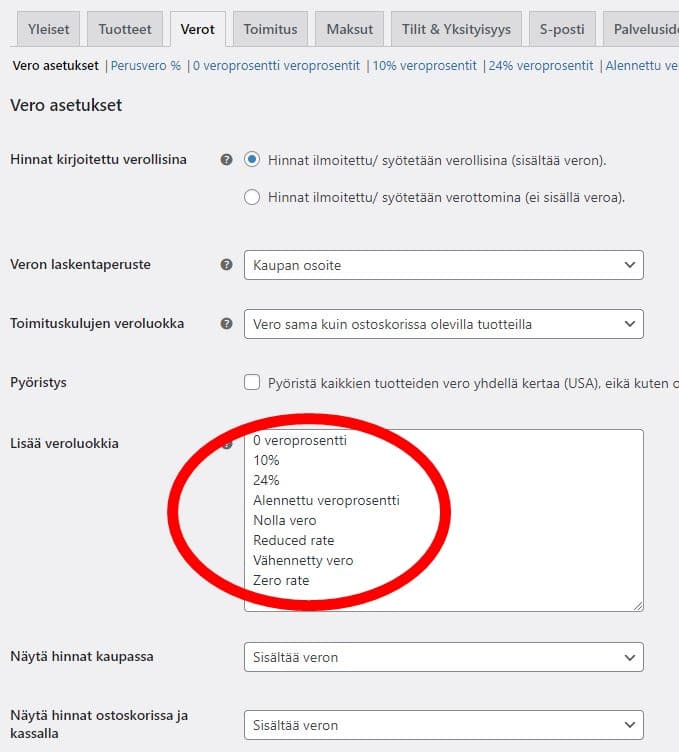Image resolution: width=679 pixels, height=752 pixels.
Task: Click help icon next to Veron laskentaperuste
Action: [227, 265]
